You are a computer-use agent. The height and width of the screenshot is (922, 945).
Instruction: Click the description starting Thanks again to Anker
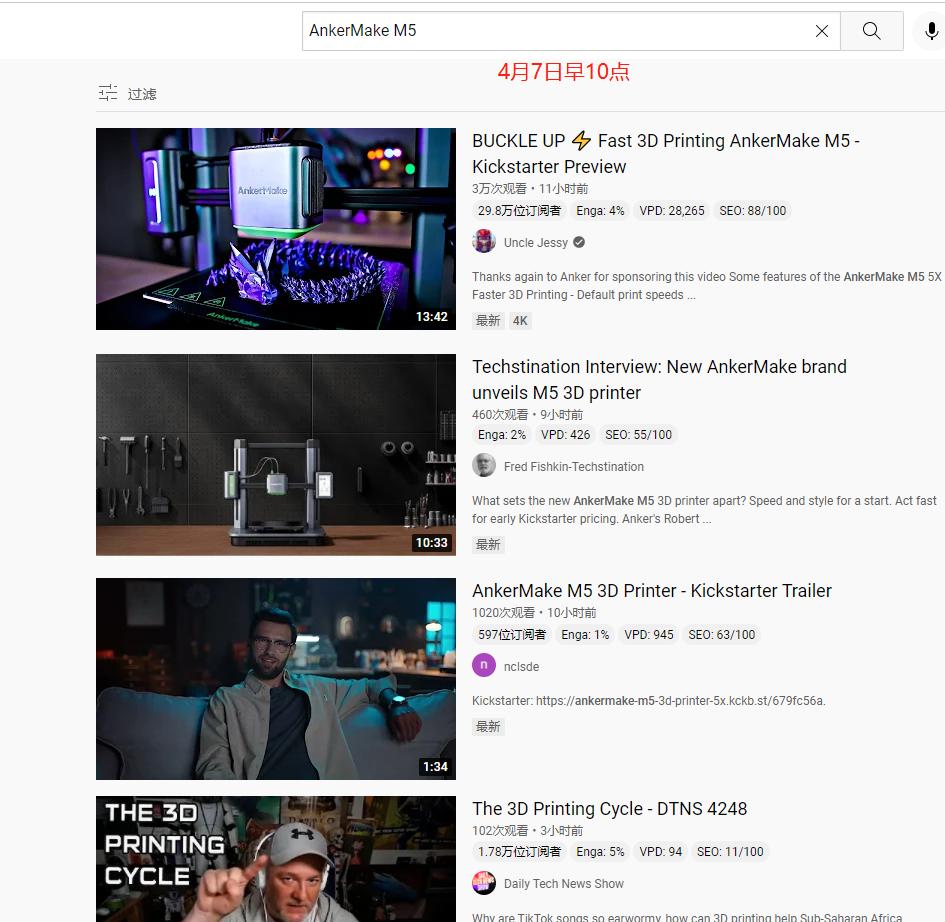coord(706,286)
